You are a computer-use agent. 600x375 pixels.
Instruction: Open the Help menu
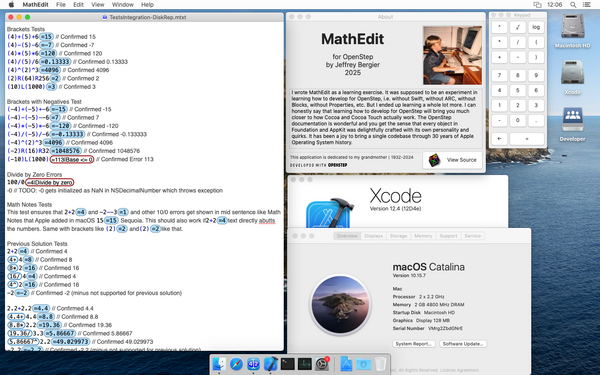(147, 5)
